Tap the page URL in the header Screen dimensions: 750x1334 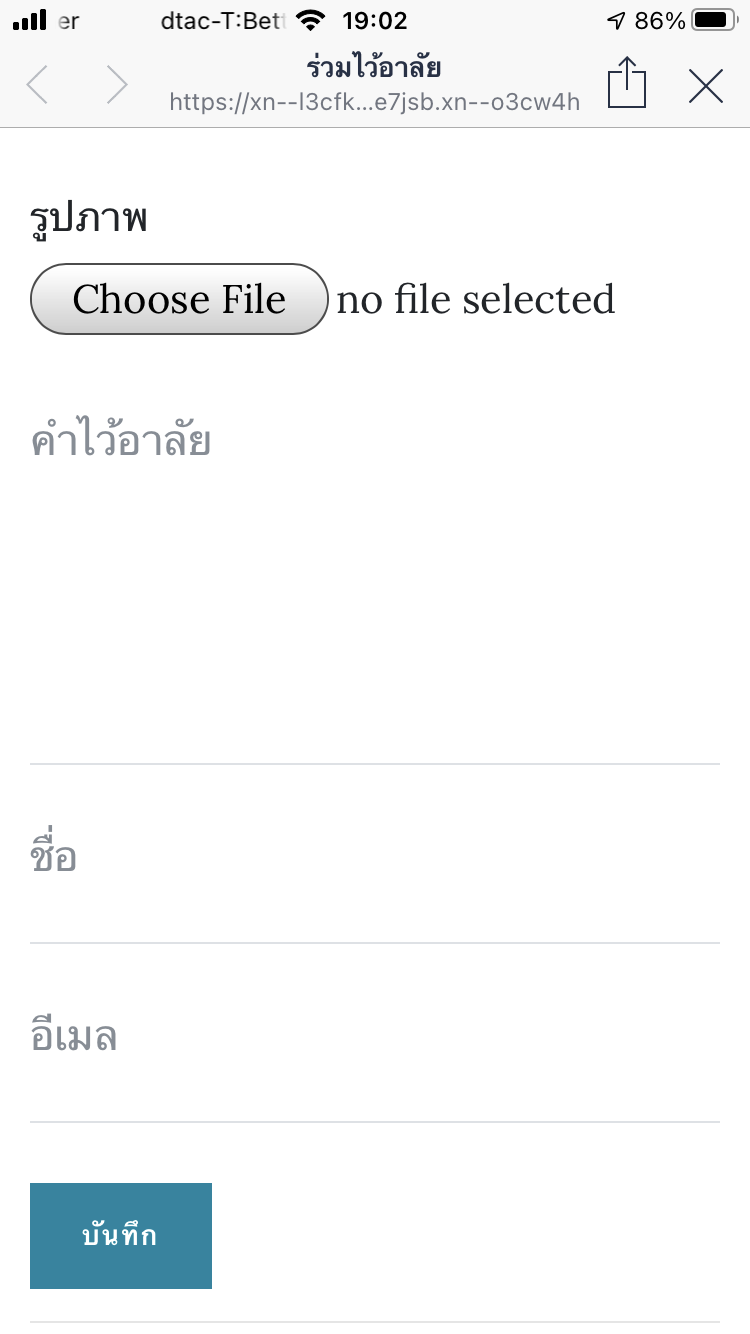pos(375,102)
